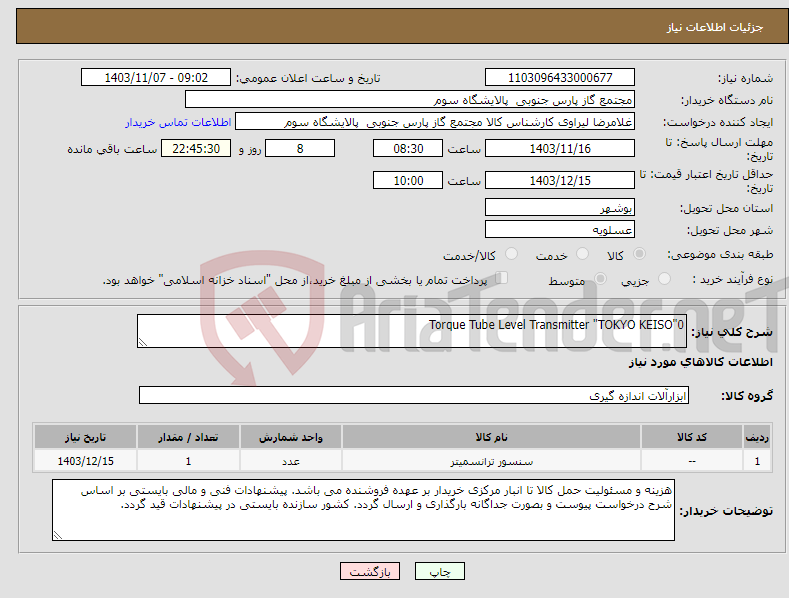
Task: Click the Torque Tube Level Transmitter description box
Action: (x=412, y=331)
